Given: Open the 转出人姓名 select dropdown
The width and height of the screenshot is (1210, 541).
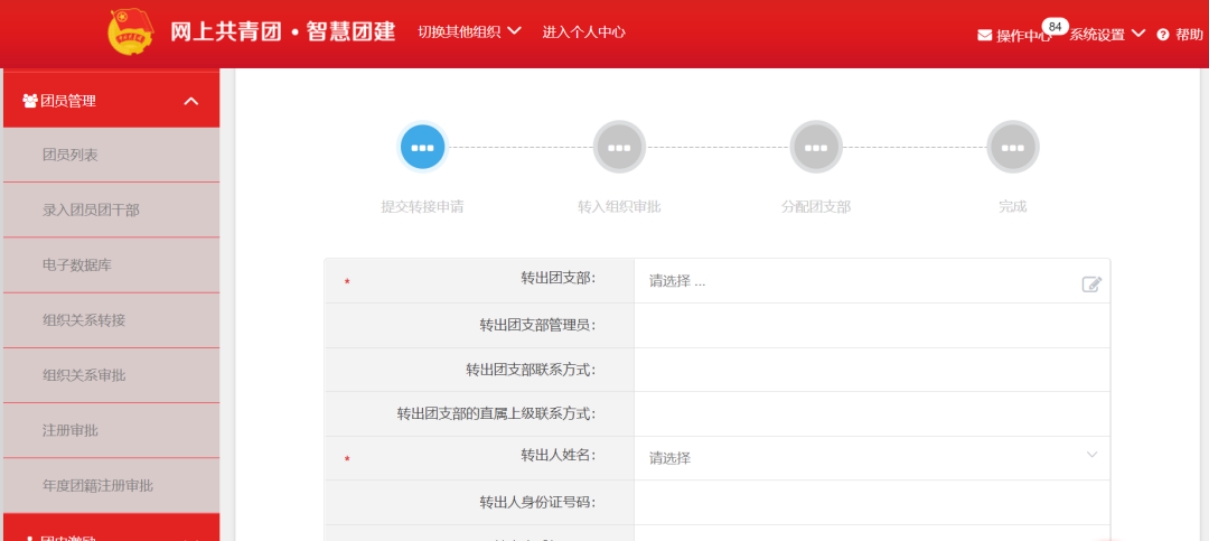Looking at the screenshot, I should 870,457.
